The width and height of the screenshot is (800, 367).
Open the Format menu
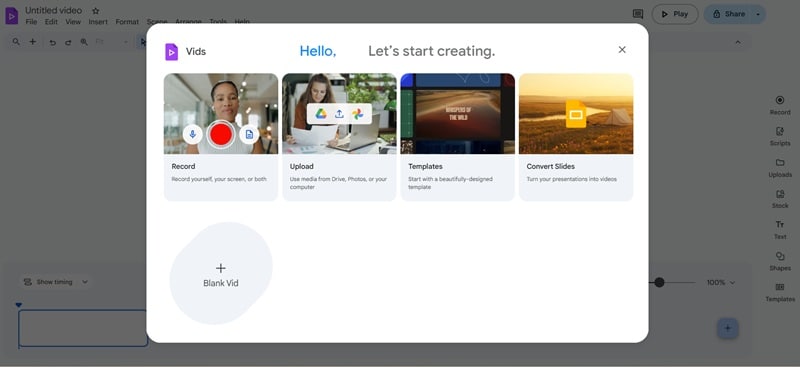[x=127, y=22]
